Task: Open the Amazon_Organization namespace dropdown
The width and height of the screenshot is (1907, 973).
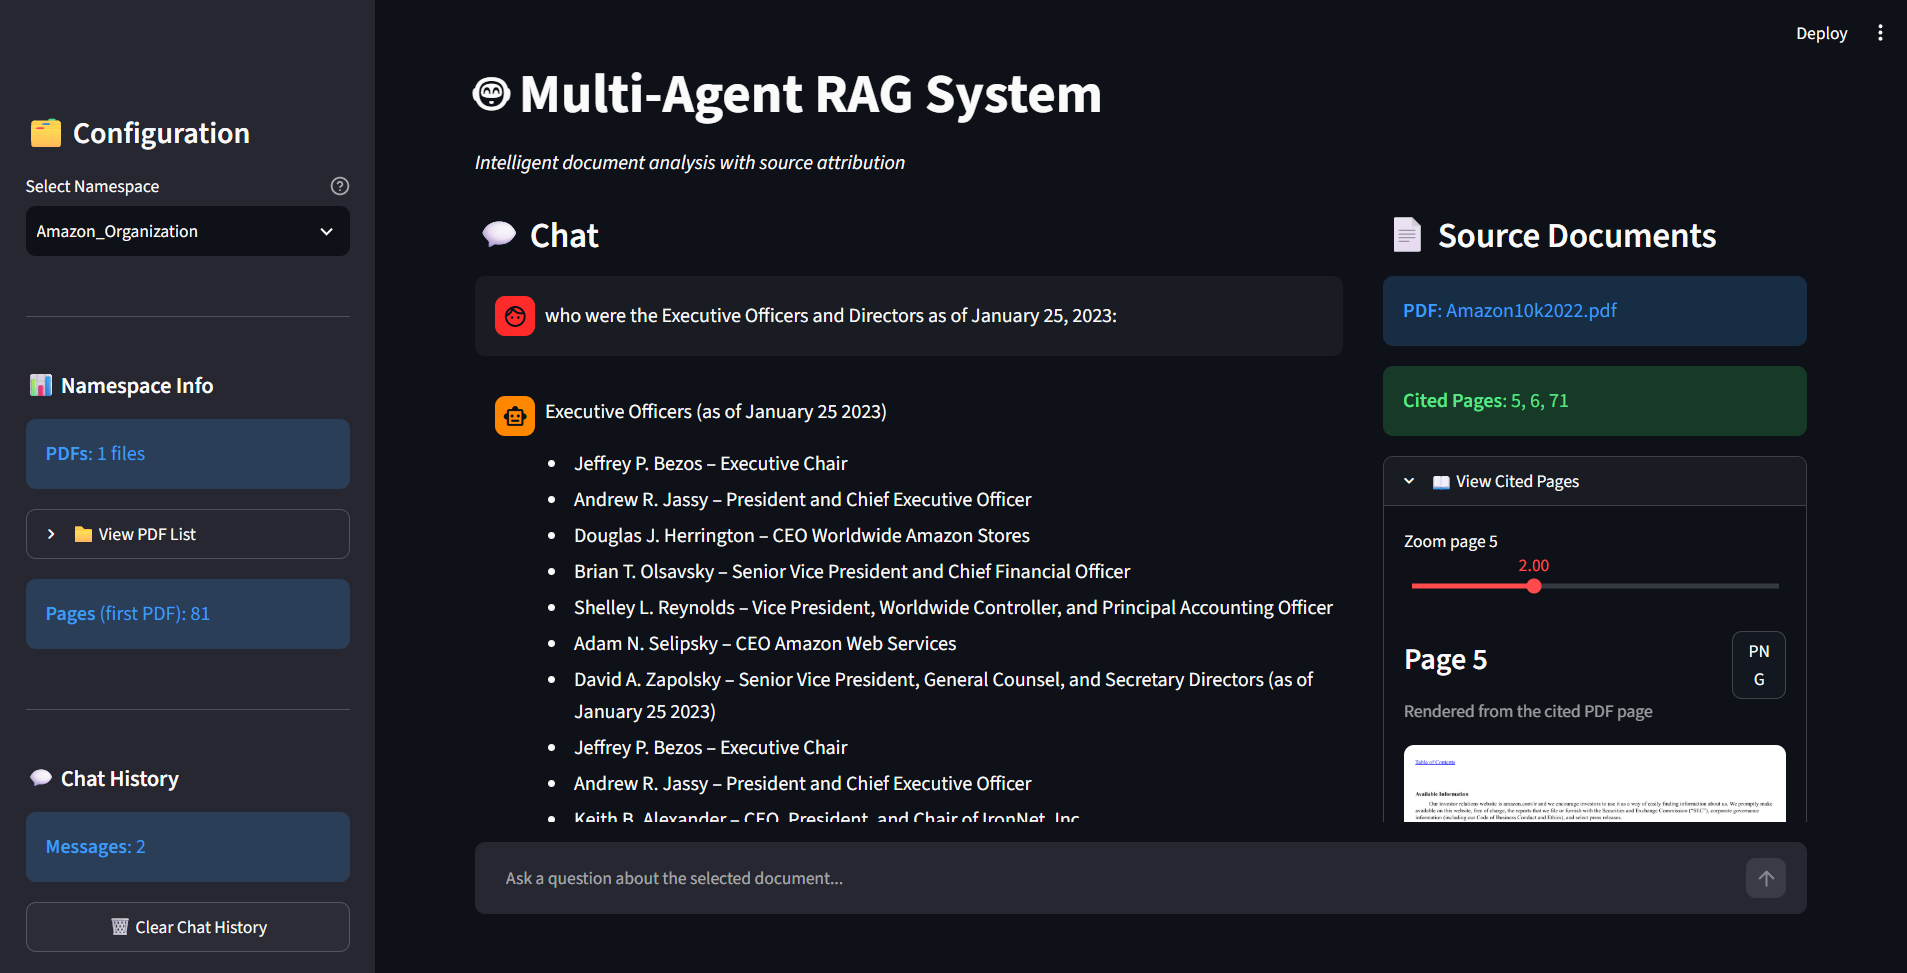Action: (x=188, y=231)
